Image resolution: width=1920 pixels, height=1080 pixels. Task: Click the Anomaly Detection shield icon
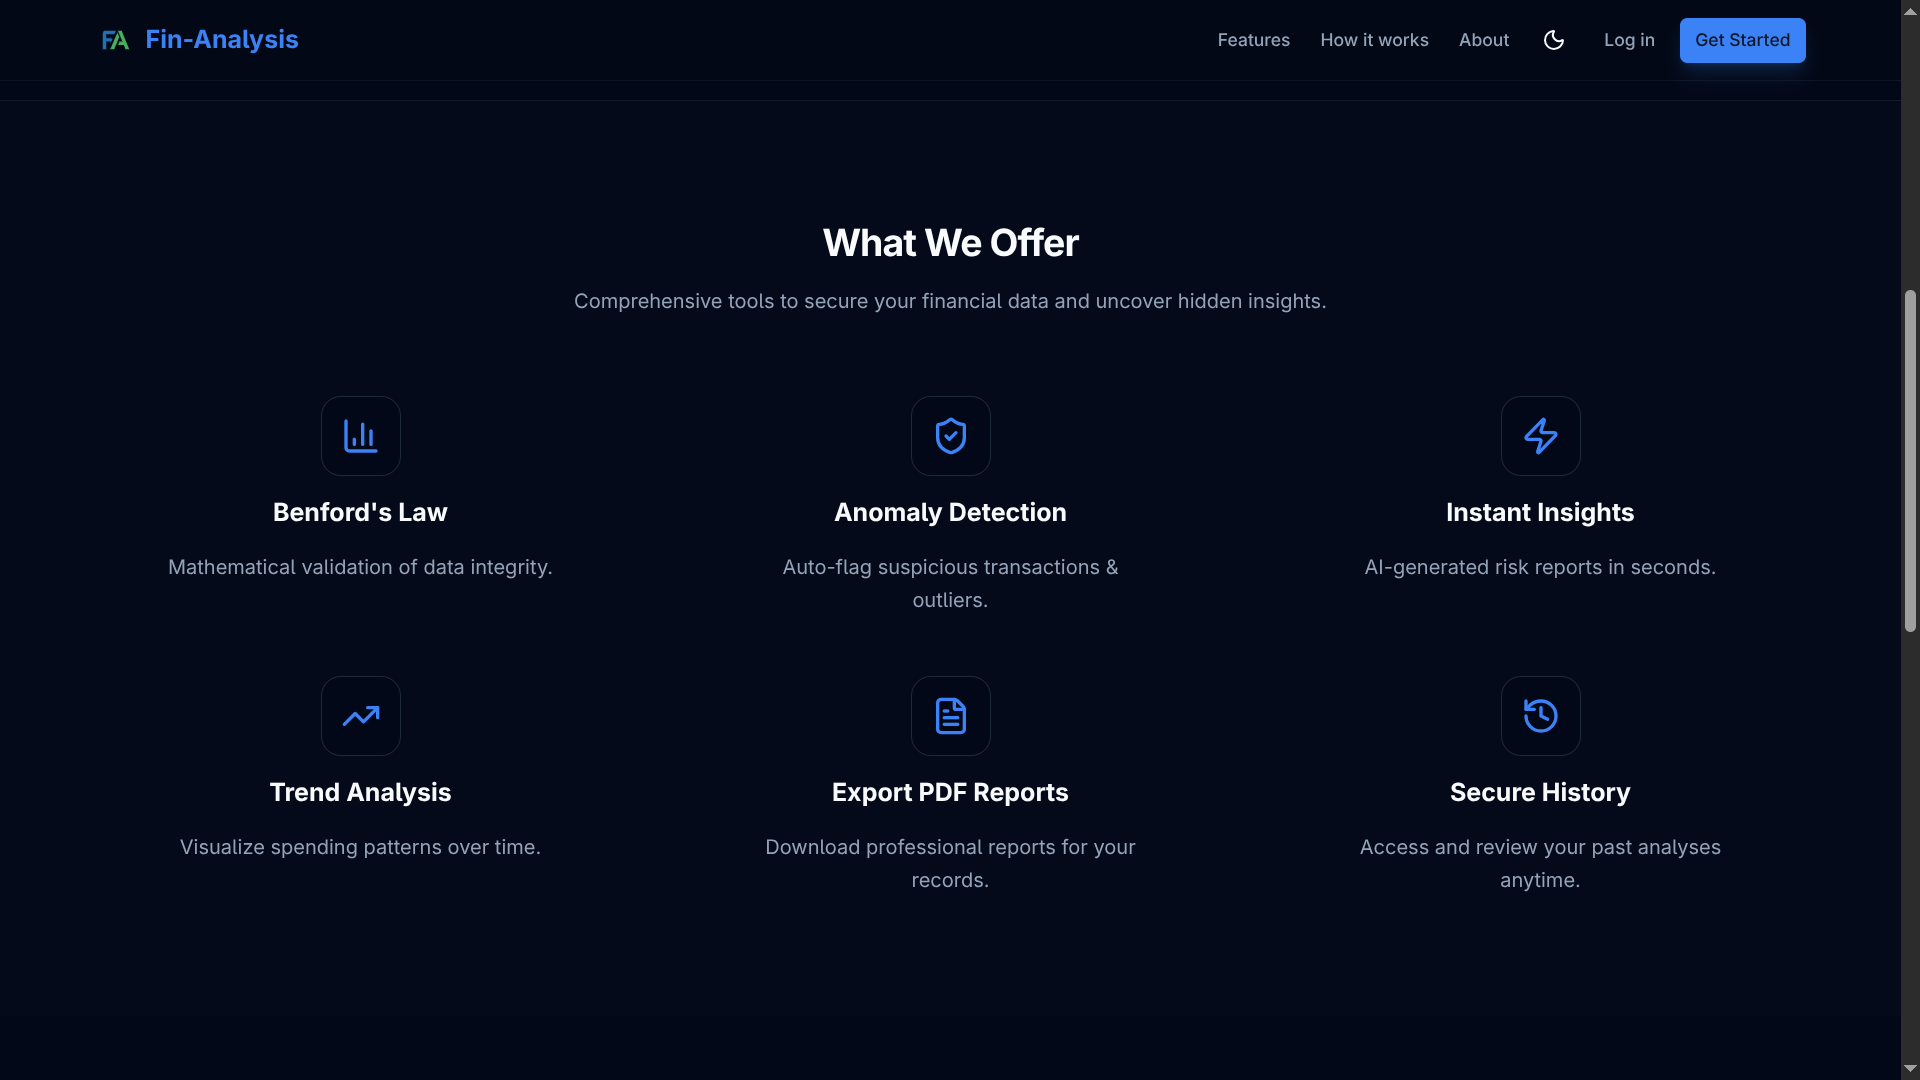[x=950, y=436]
